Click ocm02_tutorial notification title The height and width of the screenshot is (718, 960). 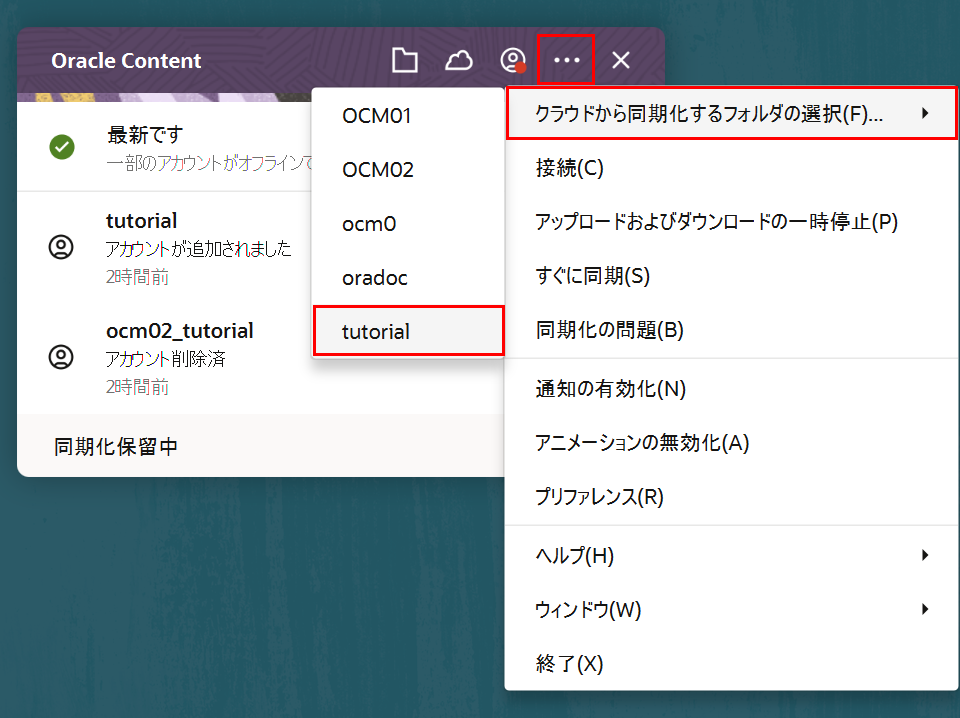tap(179, 331)
